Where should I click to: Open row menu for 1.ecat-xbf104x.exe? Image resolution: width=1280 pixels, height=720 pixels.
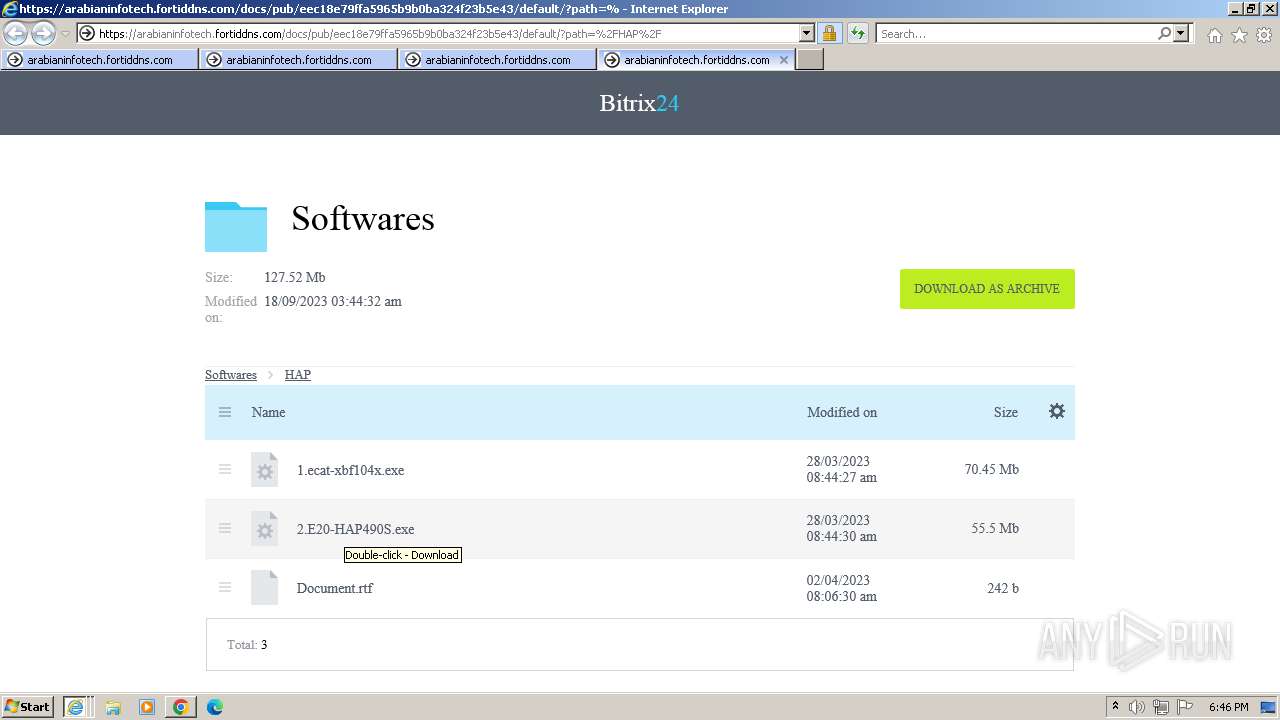(x=225, y=469)
